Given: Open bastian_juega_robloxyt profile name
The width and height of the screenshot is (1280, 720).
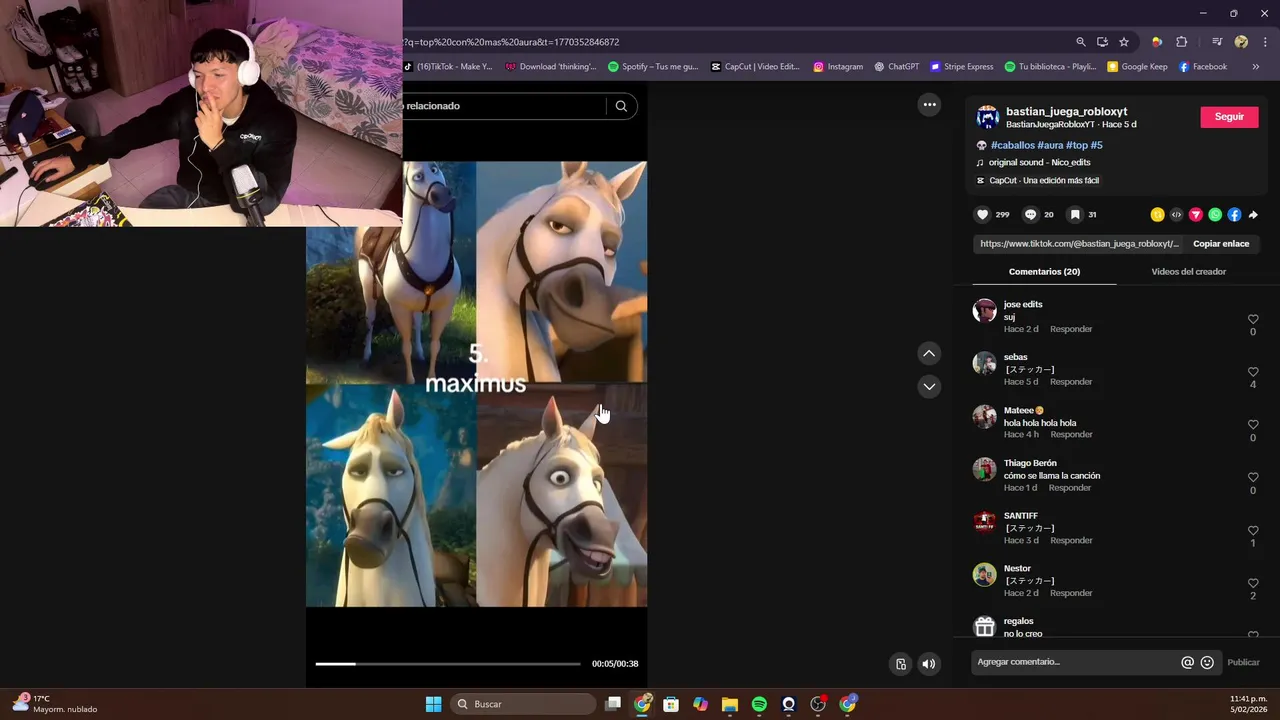Looking at the screenshot, I should (1066, 112).
